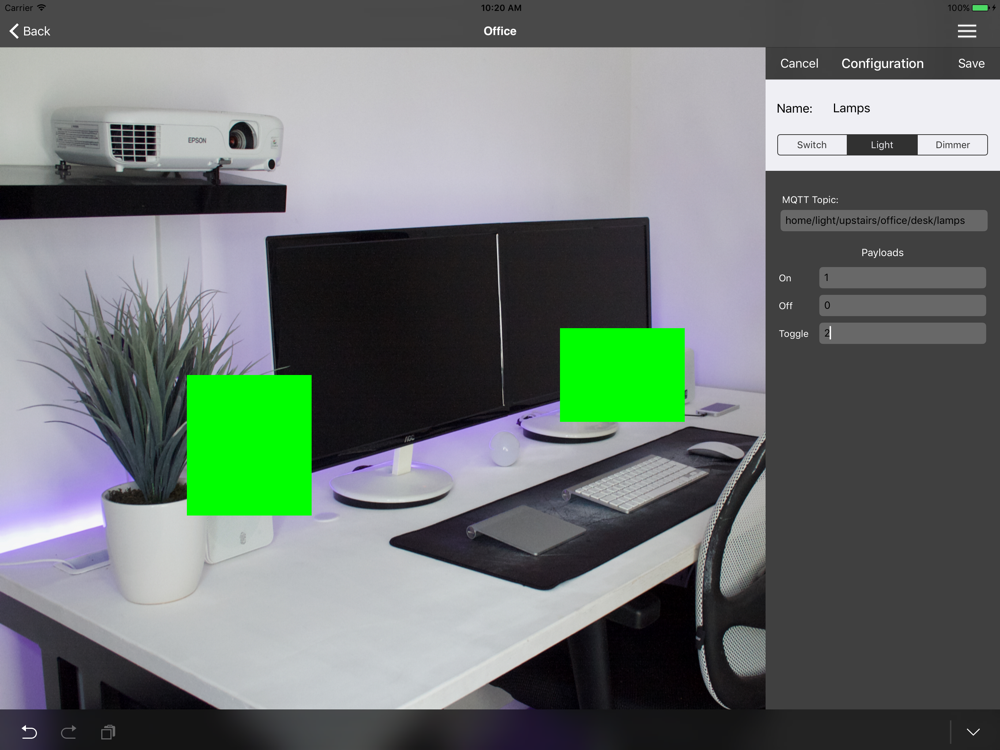
Task: Save the Lamps configuration
Action: click(971, 63)
